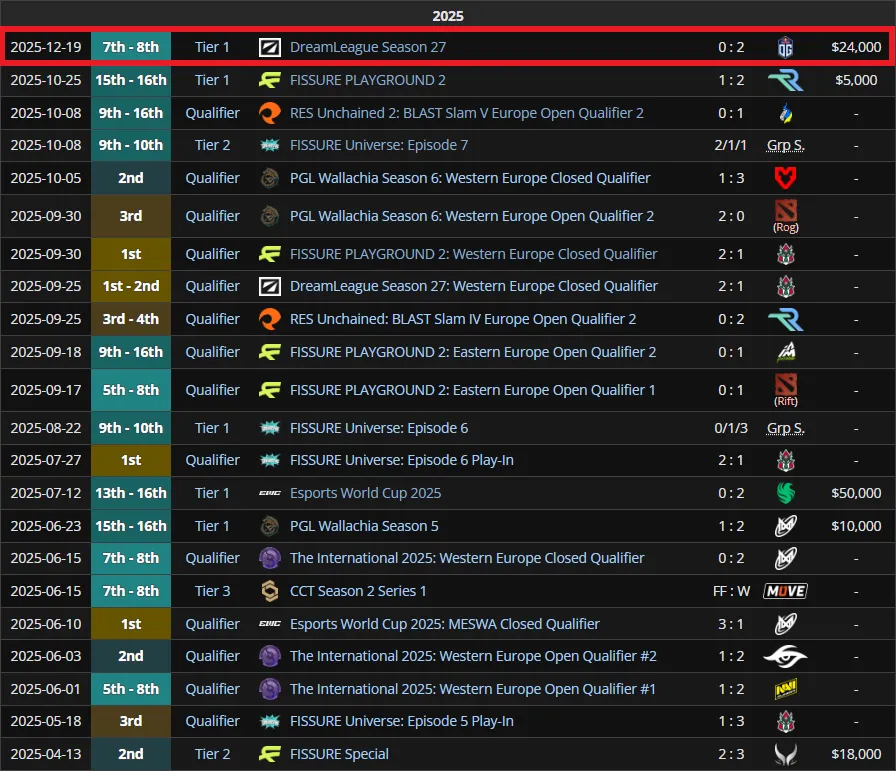
Task: Click the EWC icon beside the MESWA Closed Qualifier
Action: pos(270,624)
